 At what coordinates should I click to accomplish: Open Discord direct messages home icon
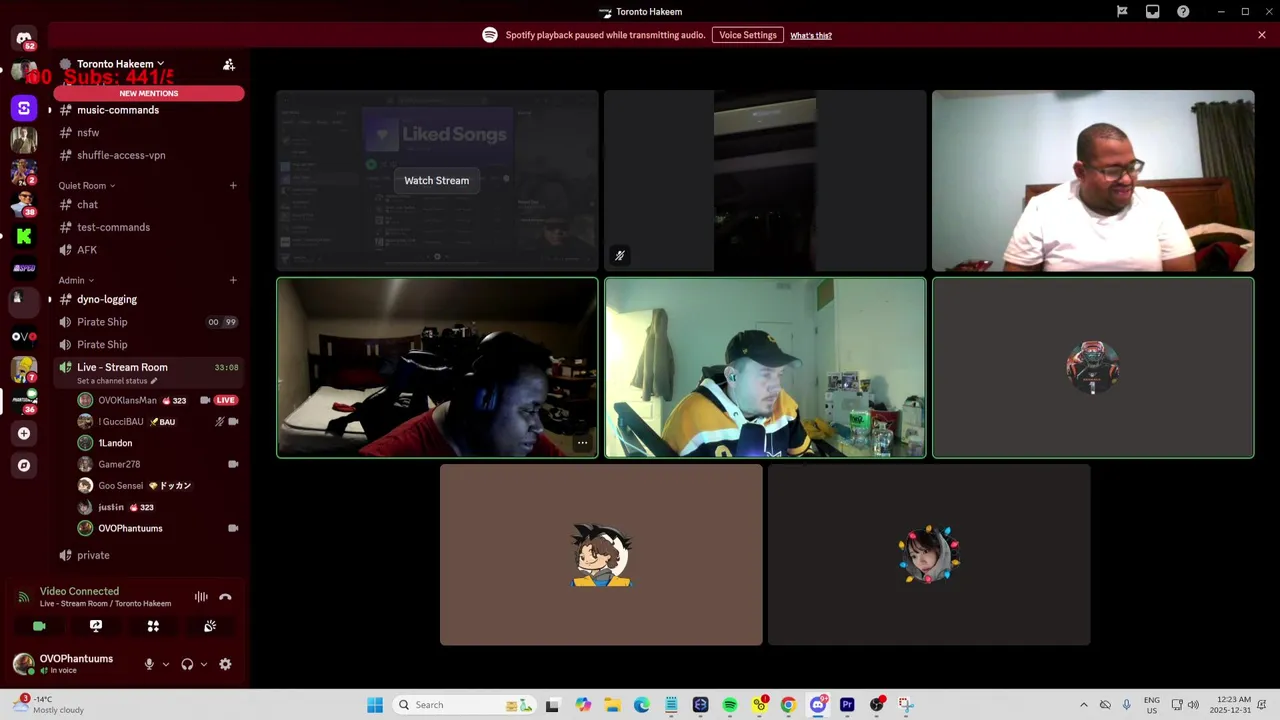tap(24, 39)
